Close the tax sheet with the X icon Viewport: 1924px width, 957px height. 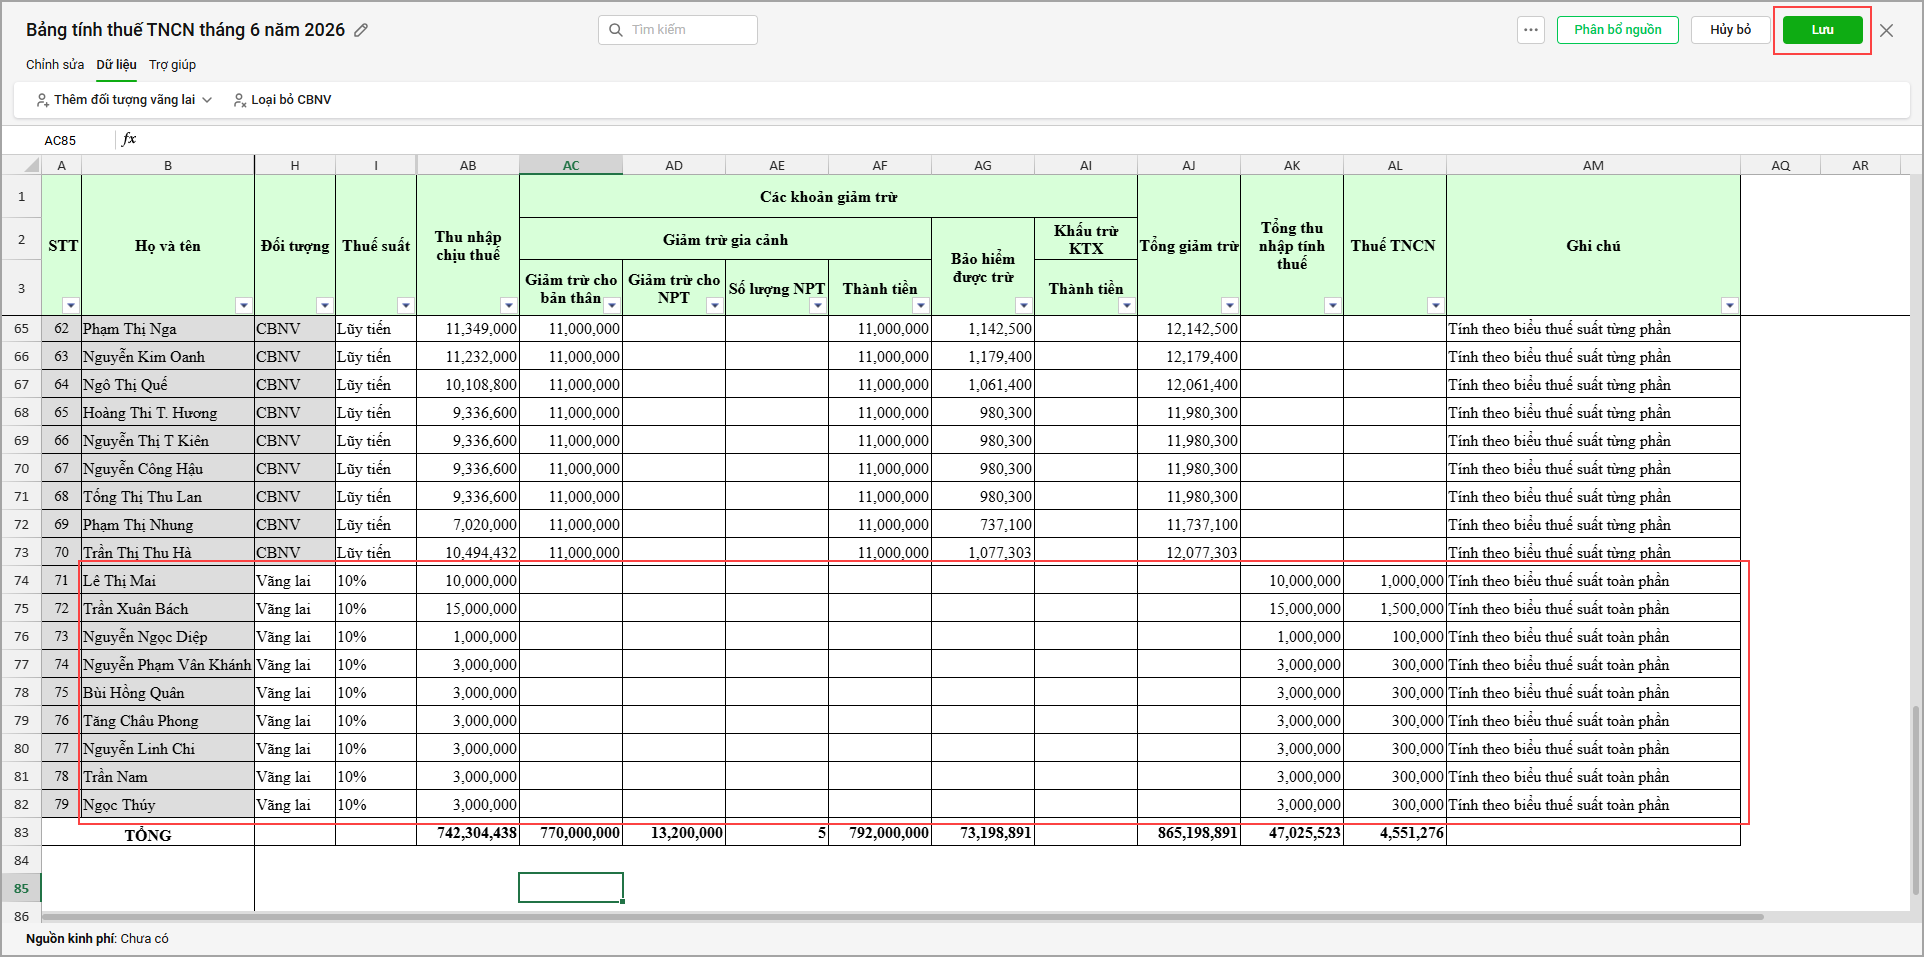click(x=1887, y=31)
